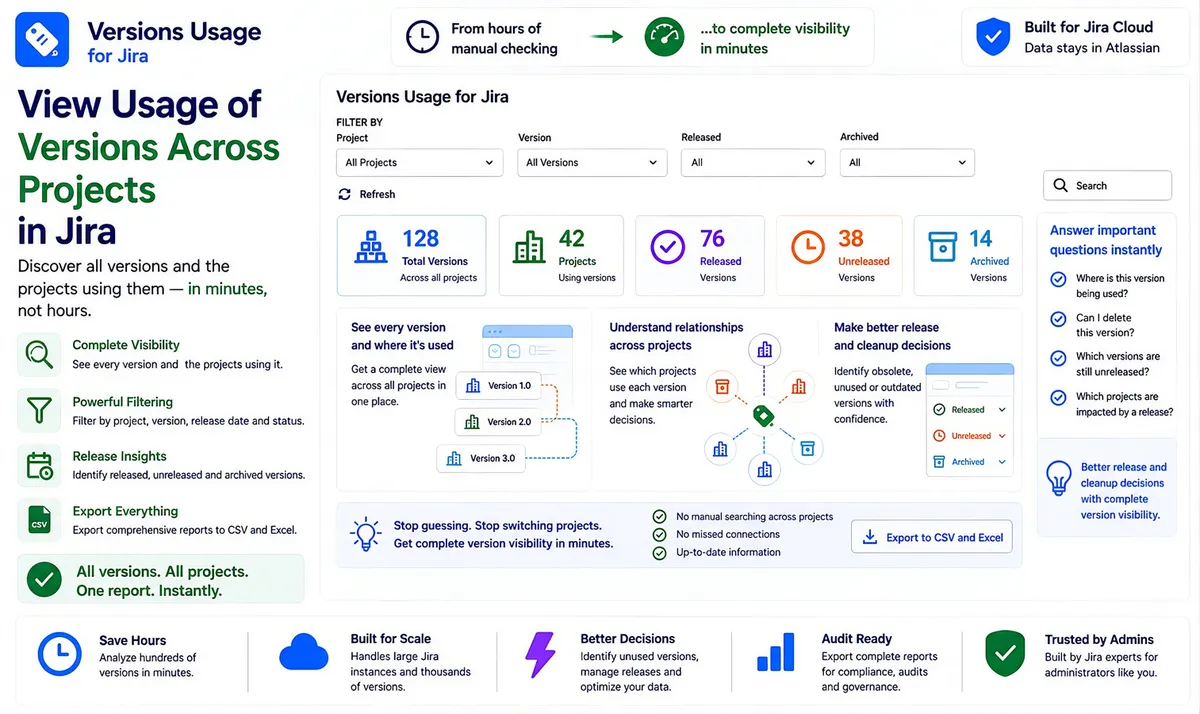Open the All Versions dropdown
The height and width of the screenshot is (714, 1200).
592,162
